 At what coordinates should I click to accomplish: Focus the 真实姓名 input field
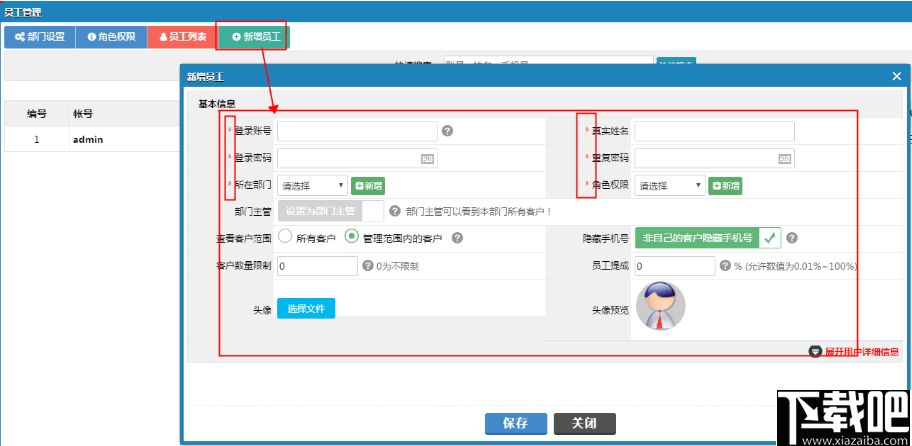point(714,131)
